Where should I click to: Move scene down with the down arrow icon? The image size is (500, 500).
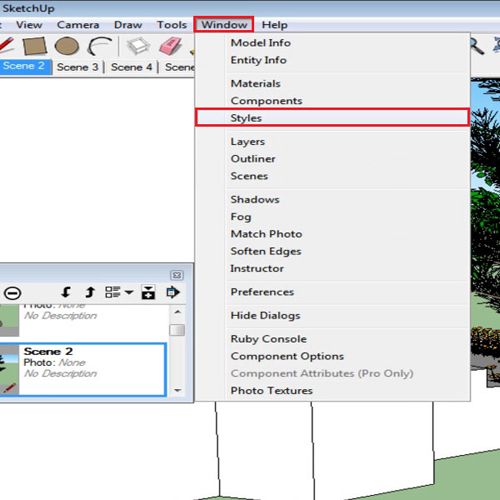[x=66, y=292]
